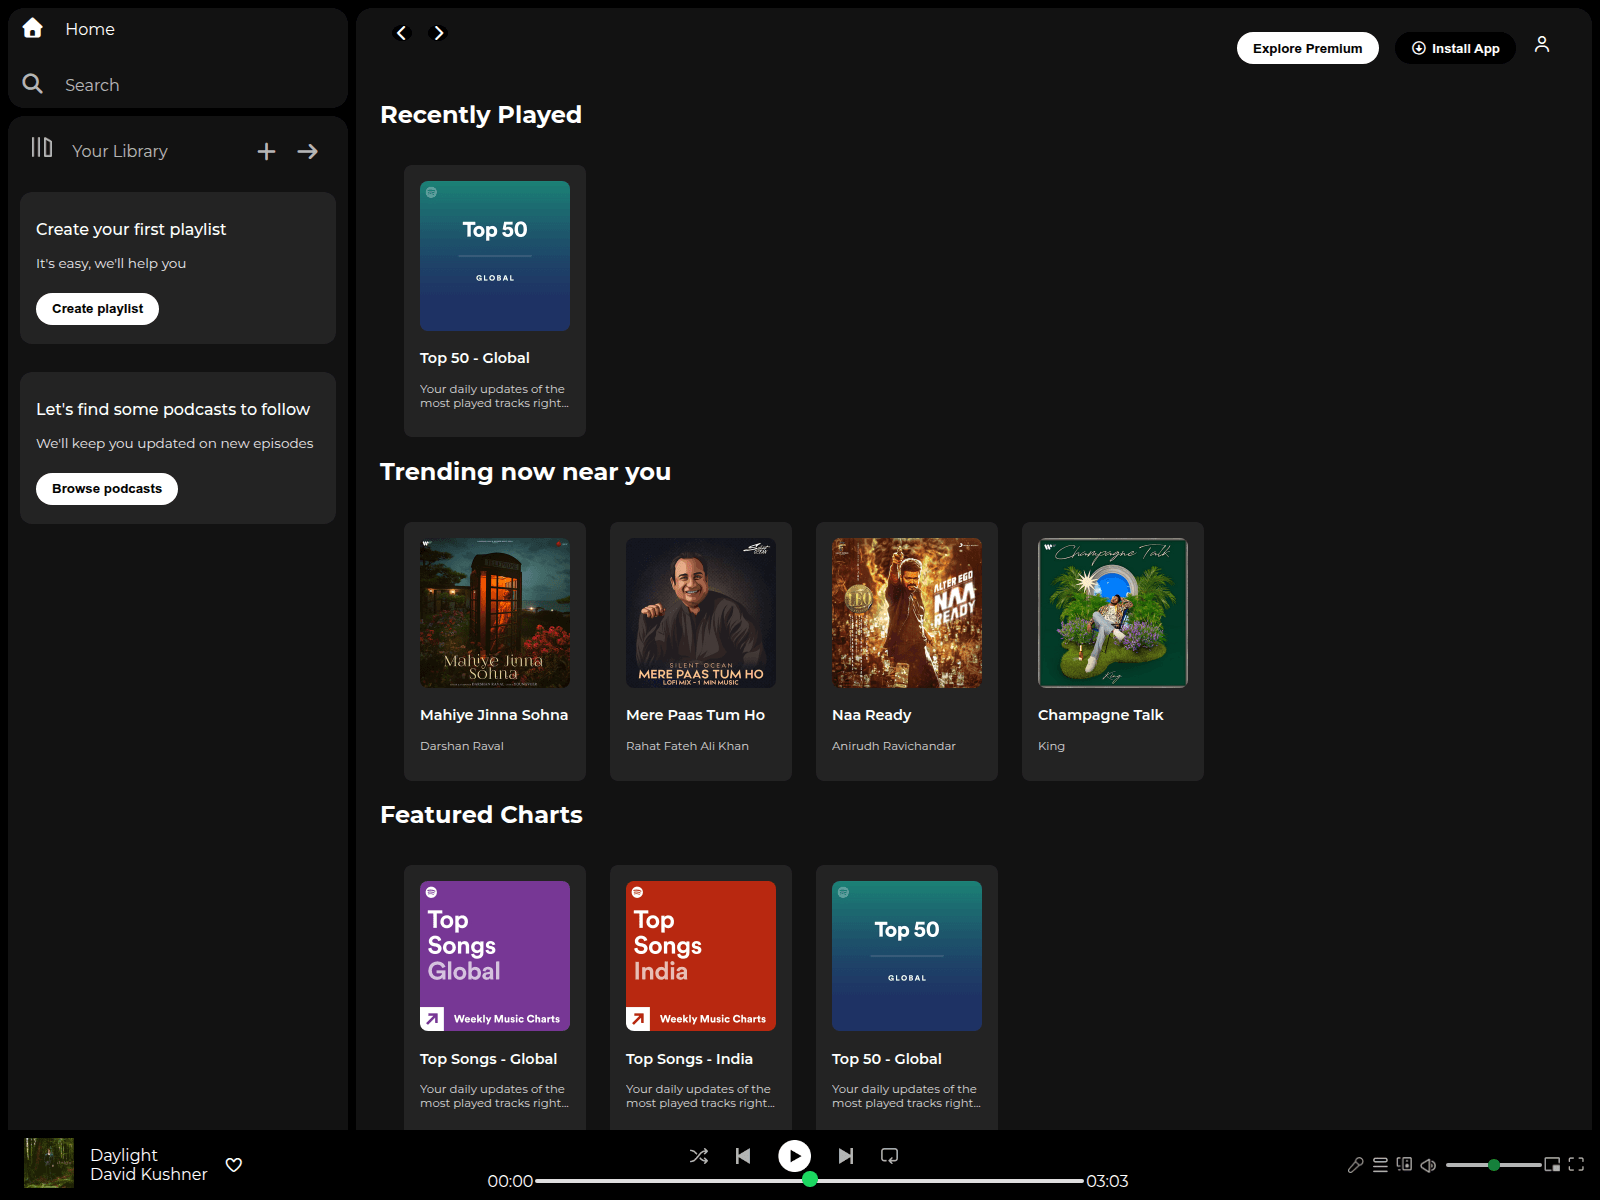Click David Kushner artist name

(x=149, y=1174)
